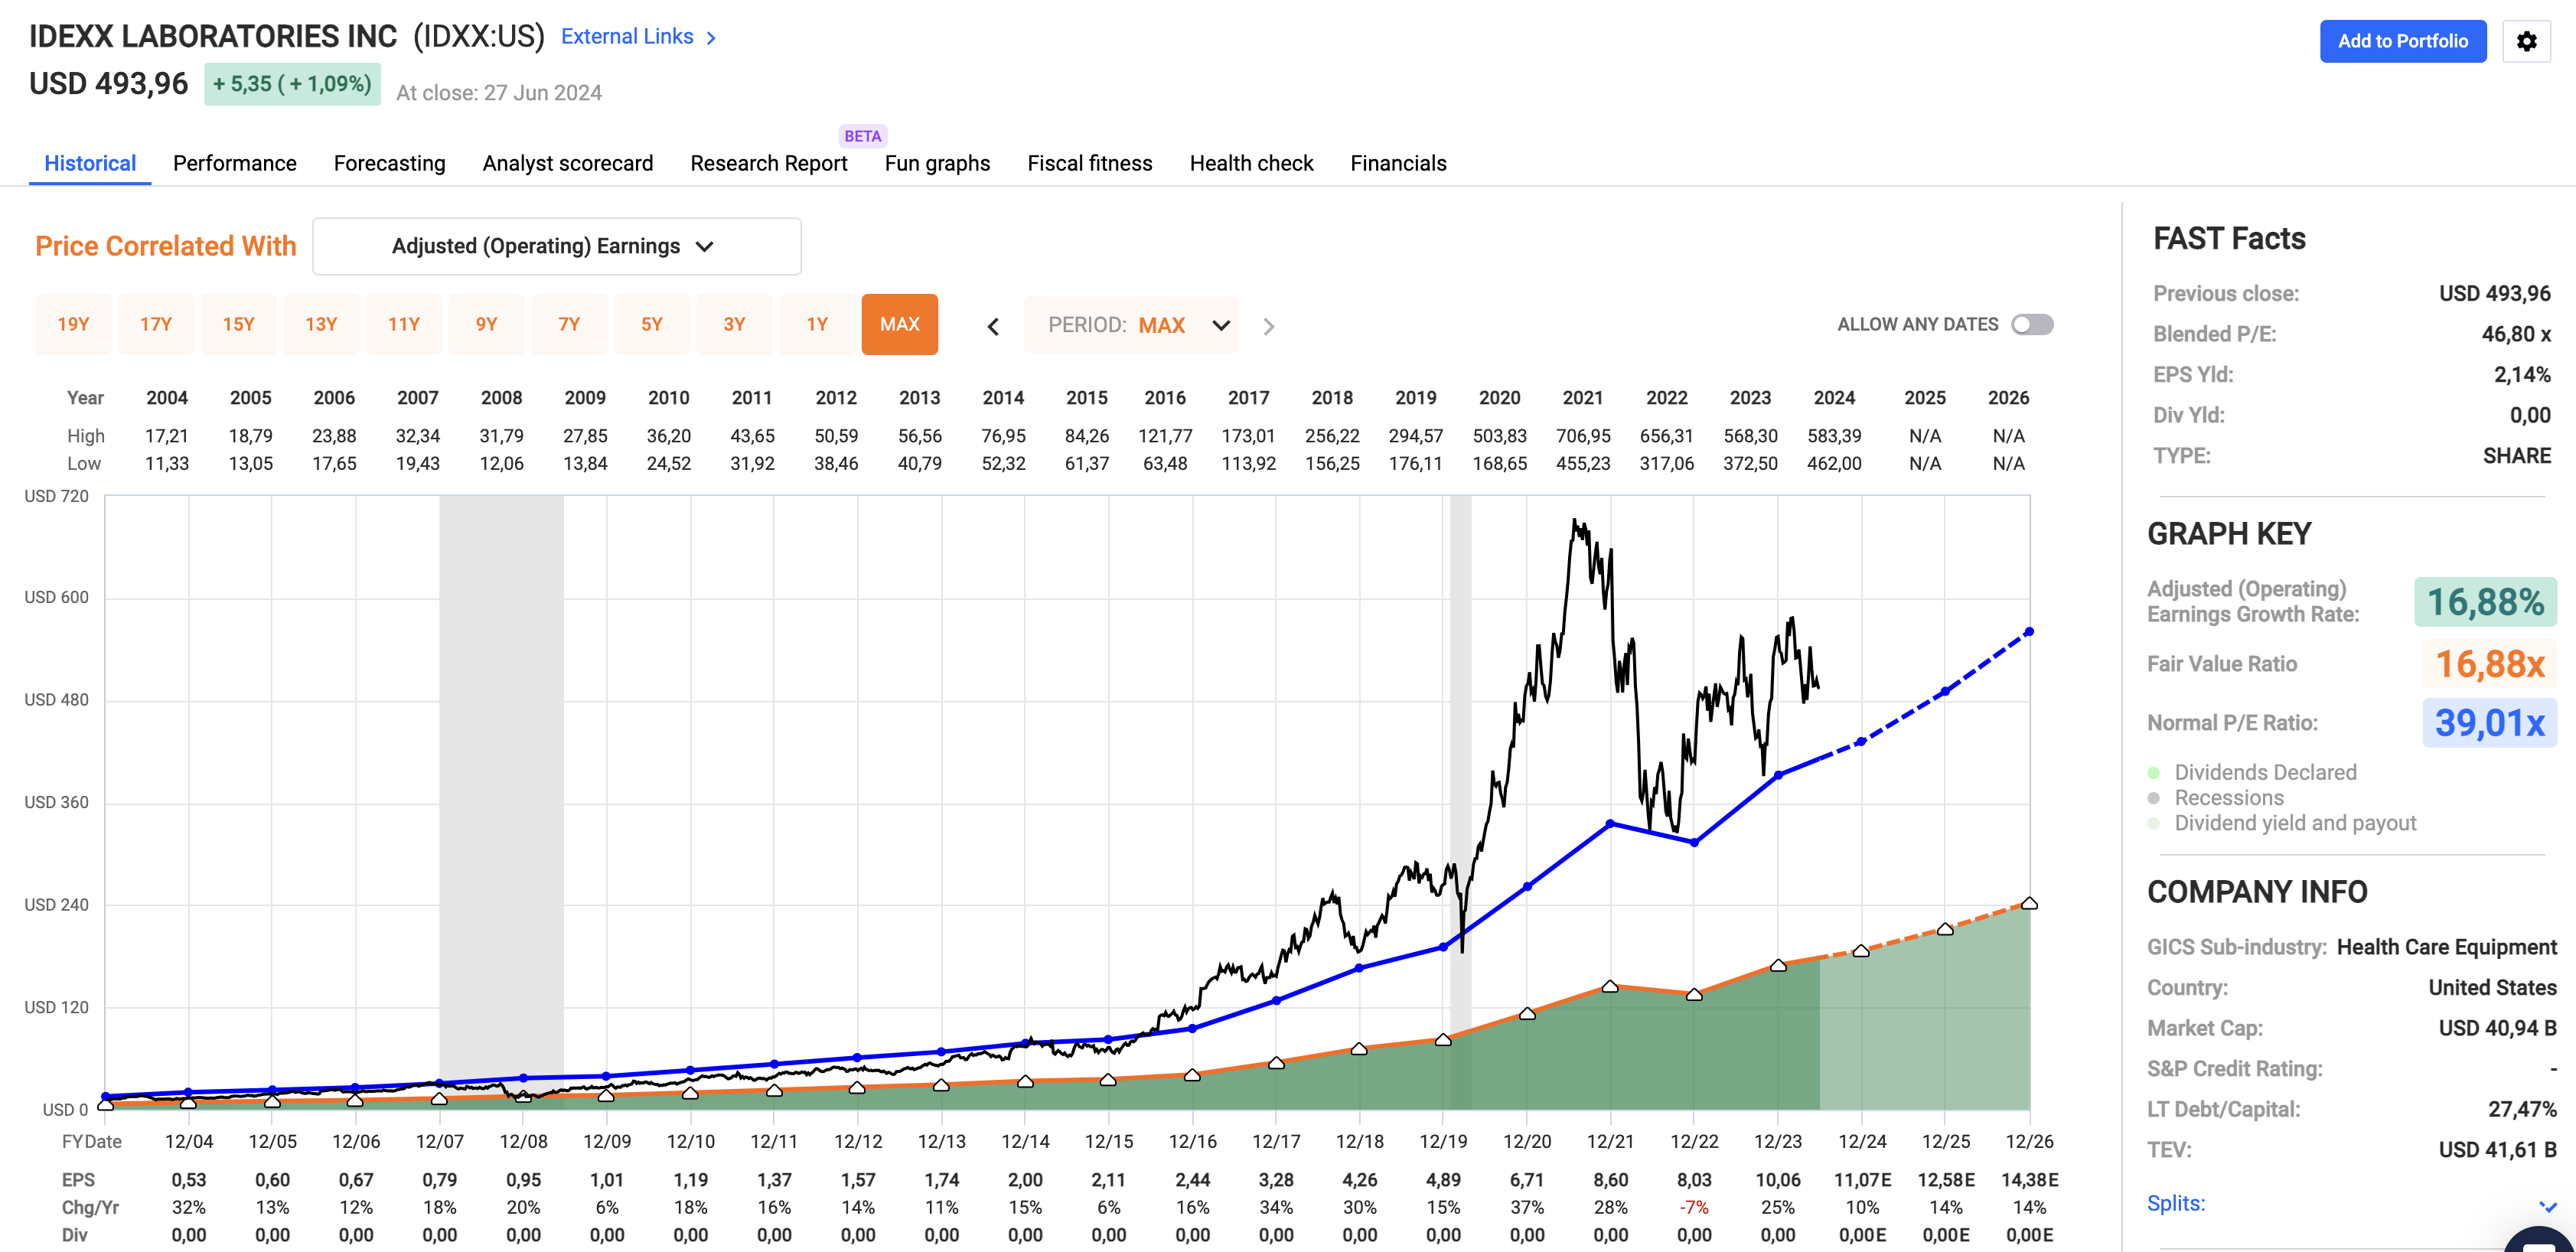Click the 2021 year column header
Viewport: 2576px width, 1252px height.
(1583, 397)
